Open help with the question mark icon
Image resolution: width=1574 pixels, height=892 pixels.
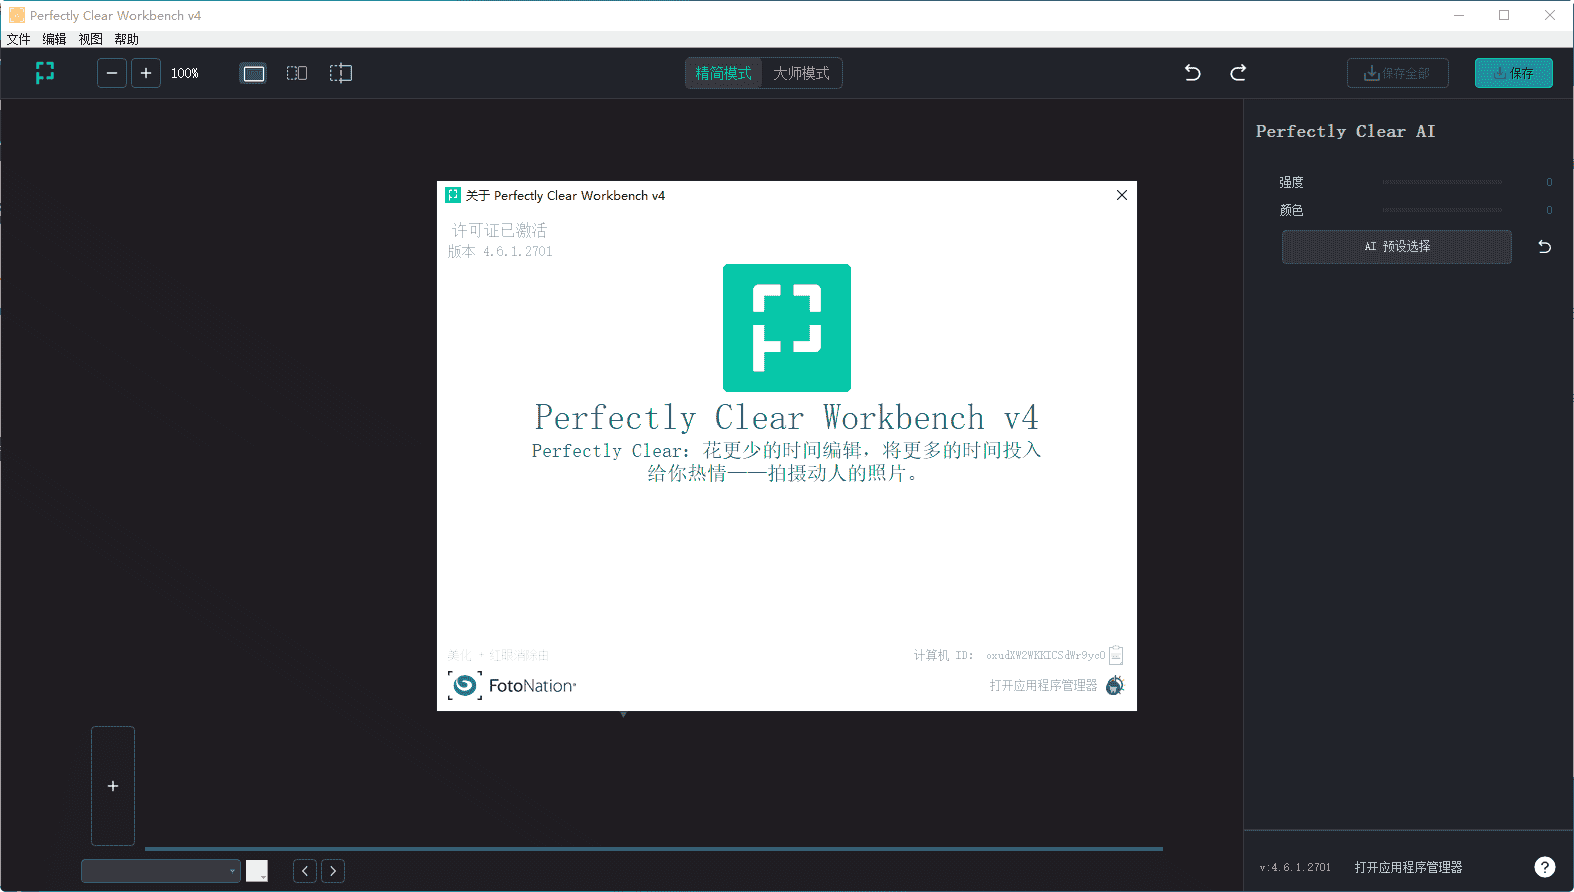point(1545,867)
